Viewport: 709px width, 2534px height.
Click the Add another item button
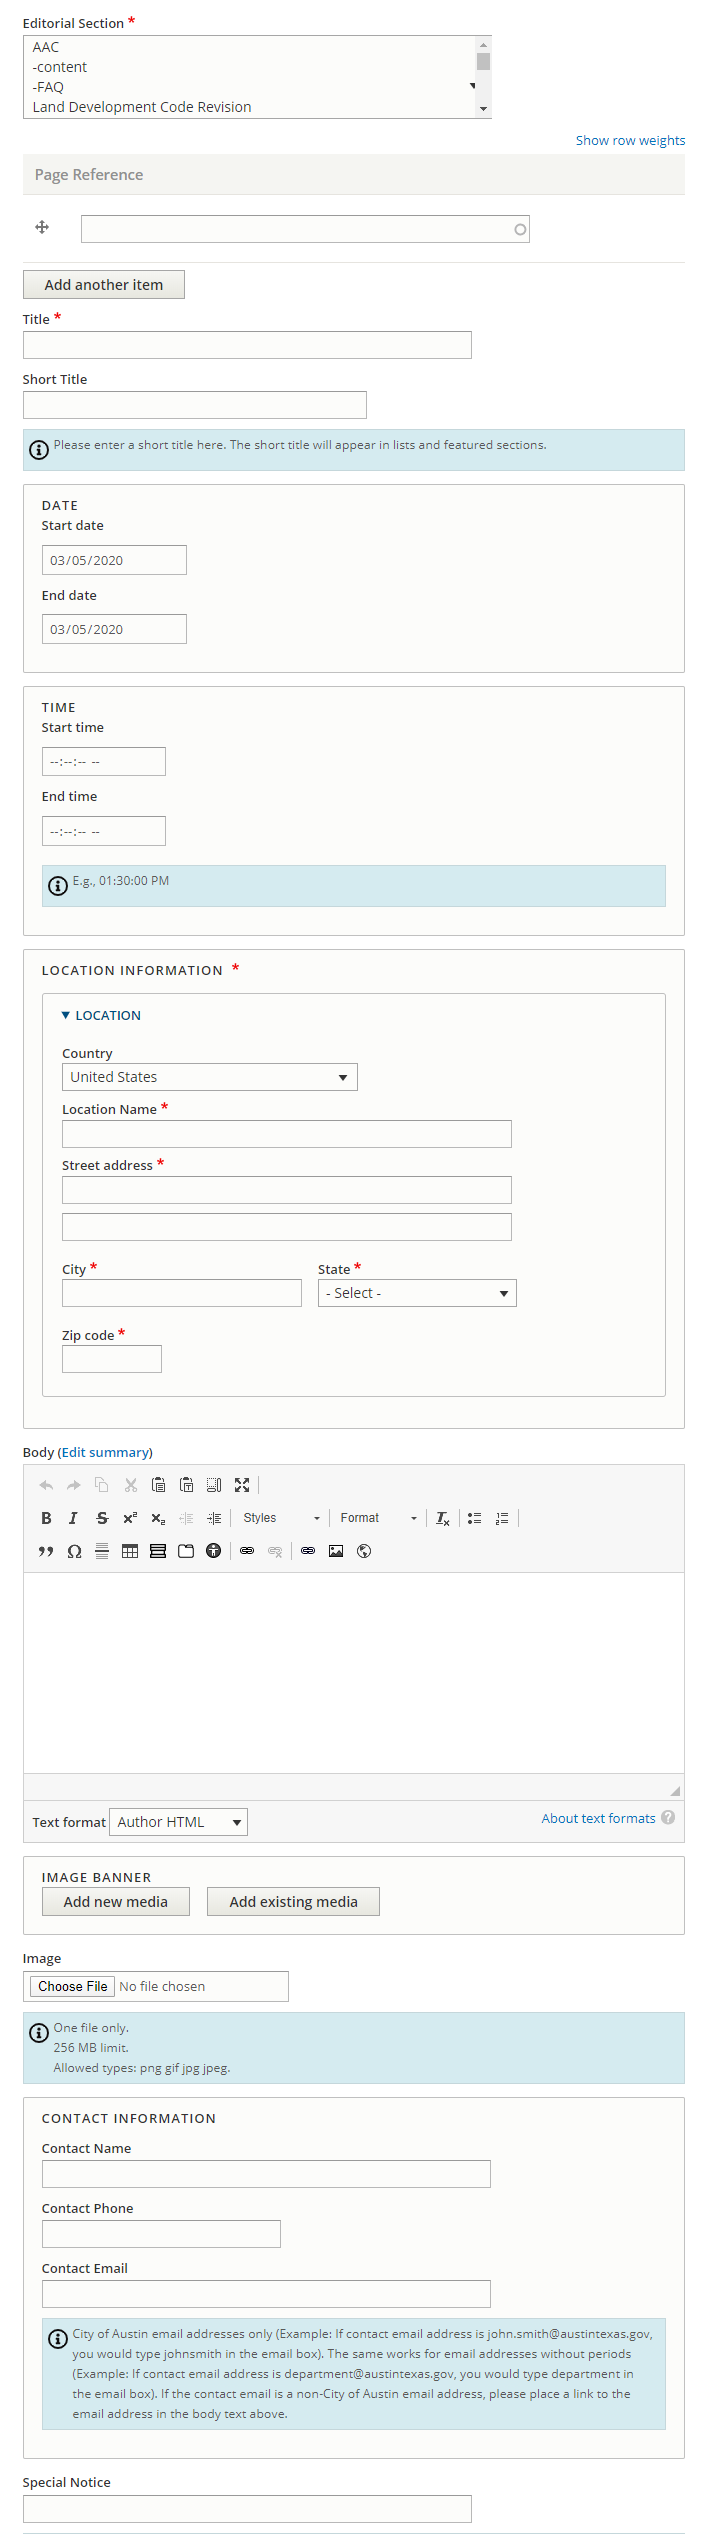(104, 285)
